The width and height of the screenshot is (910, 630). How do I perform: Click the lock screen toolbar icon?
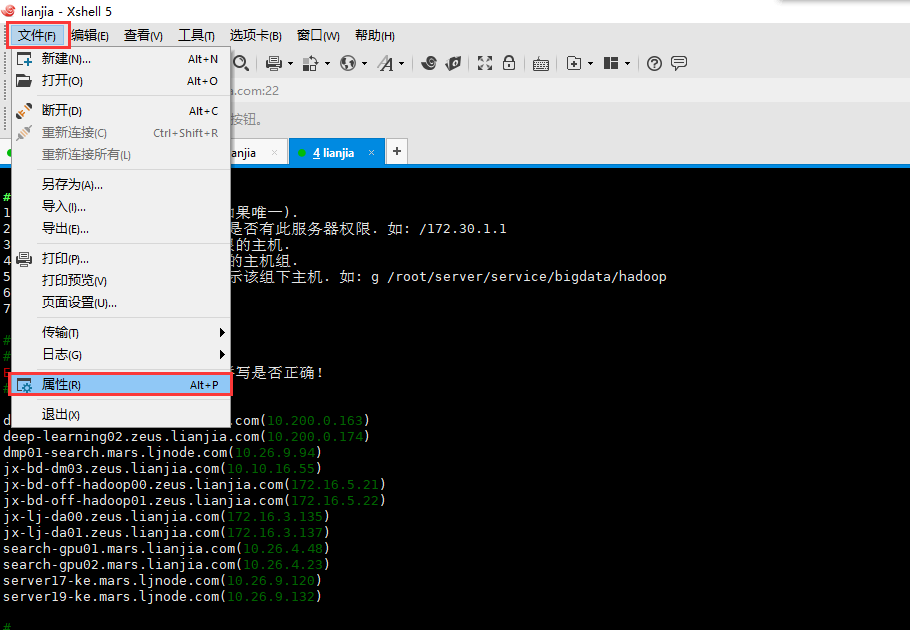click(x=509, y=63)
